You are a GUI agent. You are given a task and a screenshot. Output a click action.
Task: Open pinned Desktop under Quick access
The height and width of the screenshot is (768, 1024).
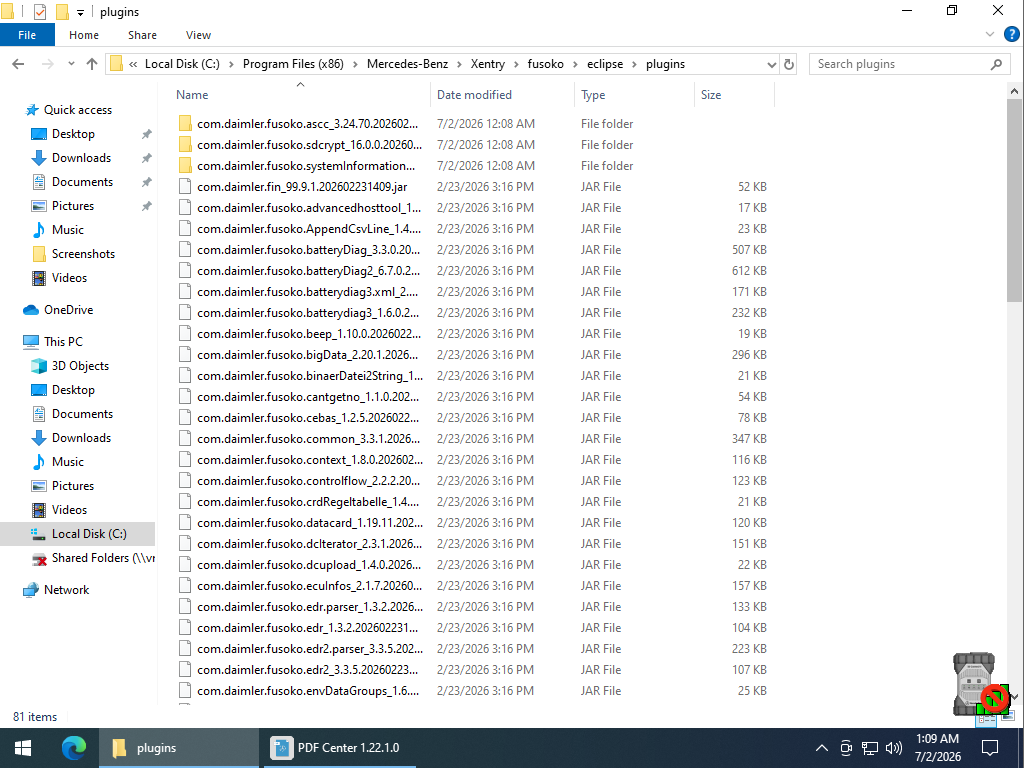point(72,134)
